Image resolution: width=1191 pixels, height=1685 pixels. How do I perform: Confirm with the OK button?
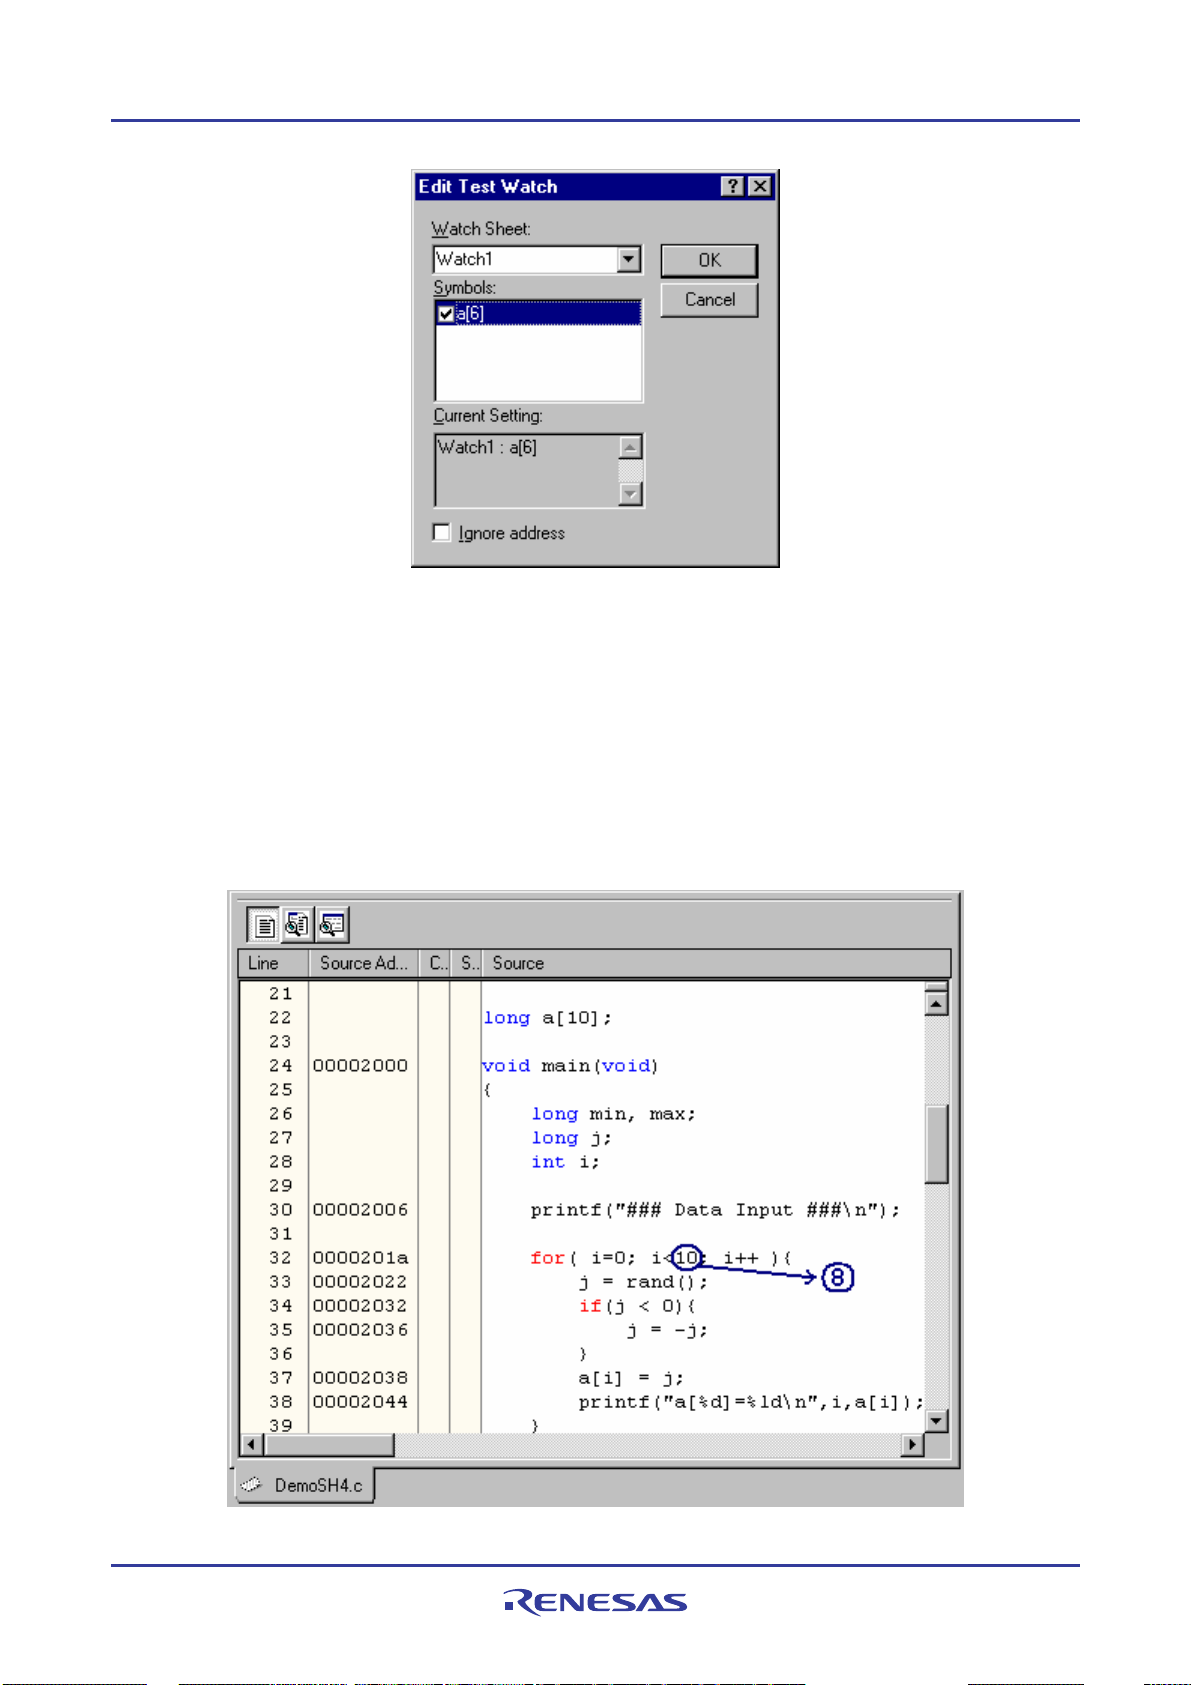(709, 260)
